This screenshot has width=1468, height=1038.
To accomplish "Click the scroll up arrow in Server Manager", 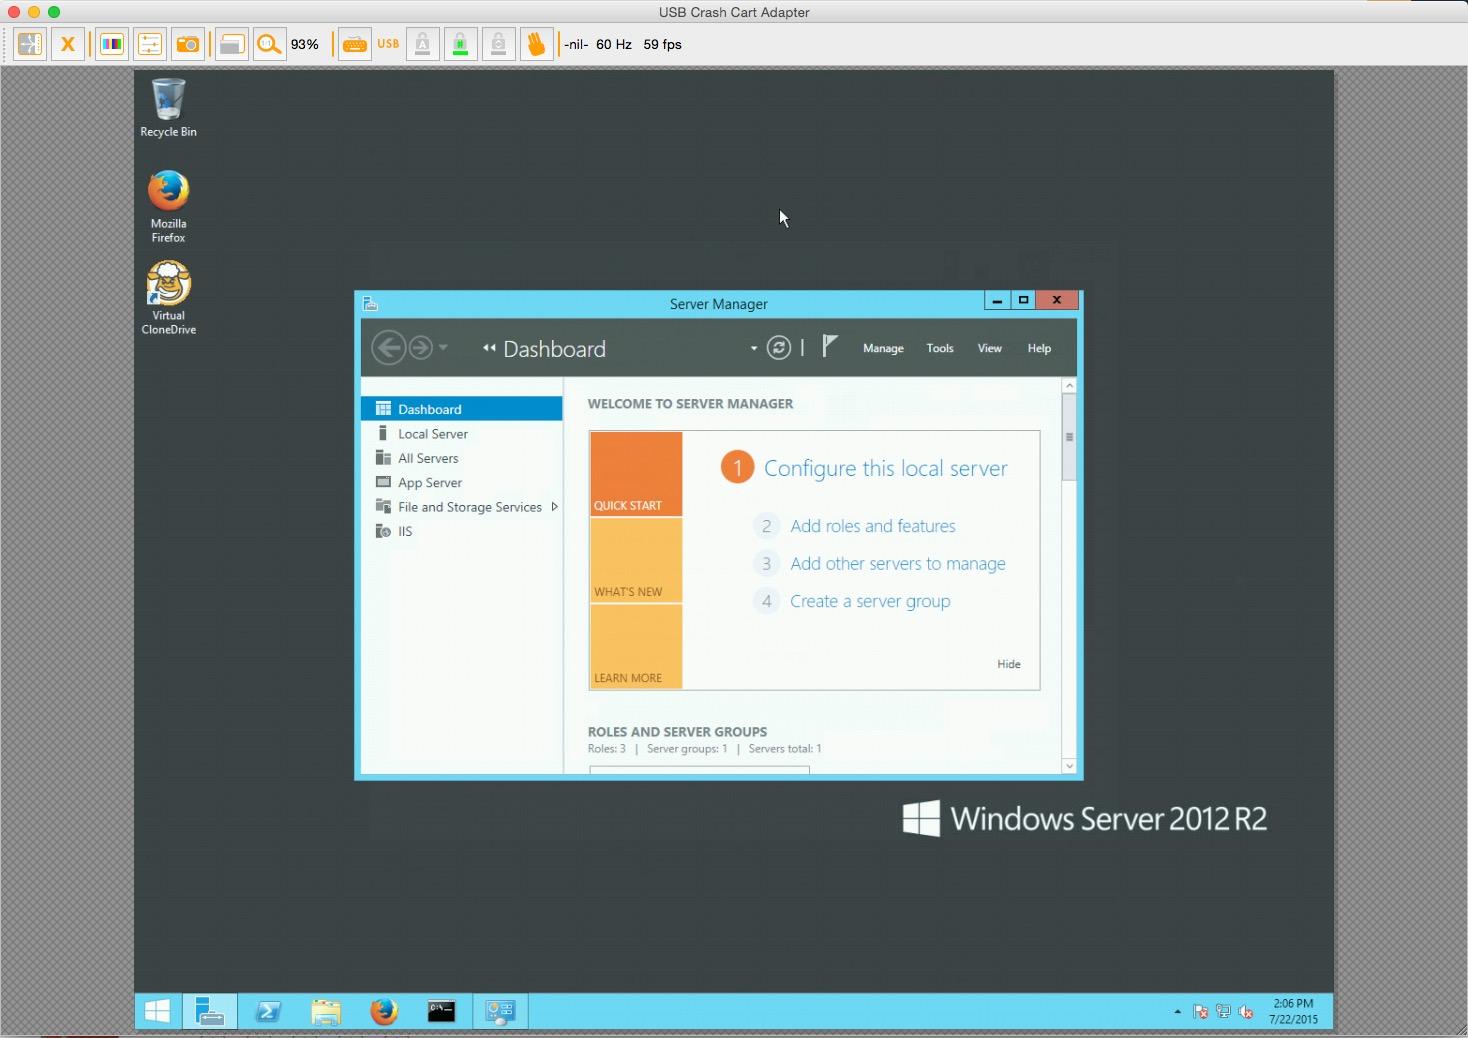I will pyautogui.click(x=1069, y=386).
